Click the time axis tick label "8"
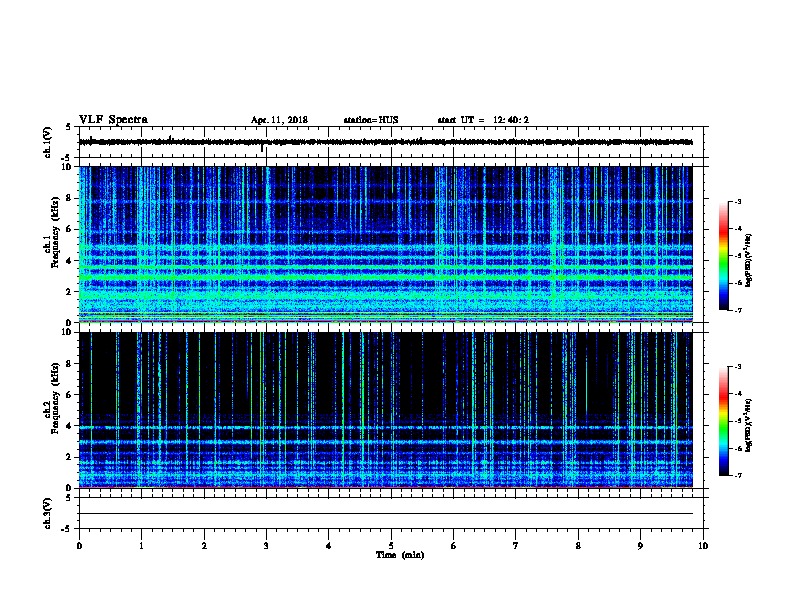Viewport: 792px width, 612px height. tap(578, 546)
